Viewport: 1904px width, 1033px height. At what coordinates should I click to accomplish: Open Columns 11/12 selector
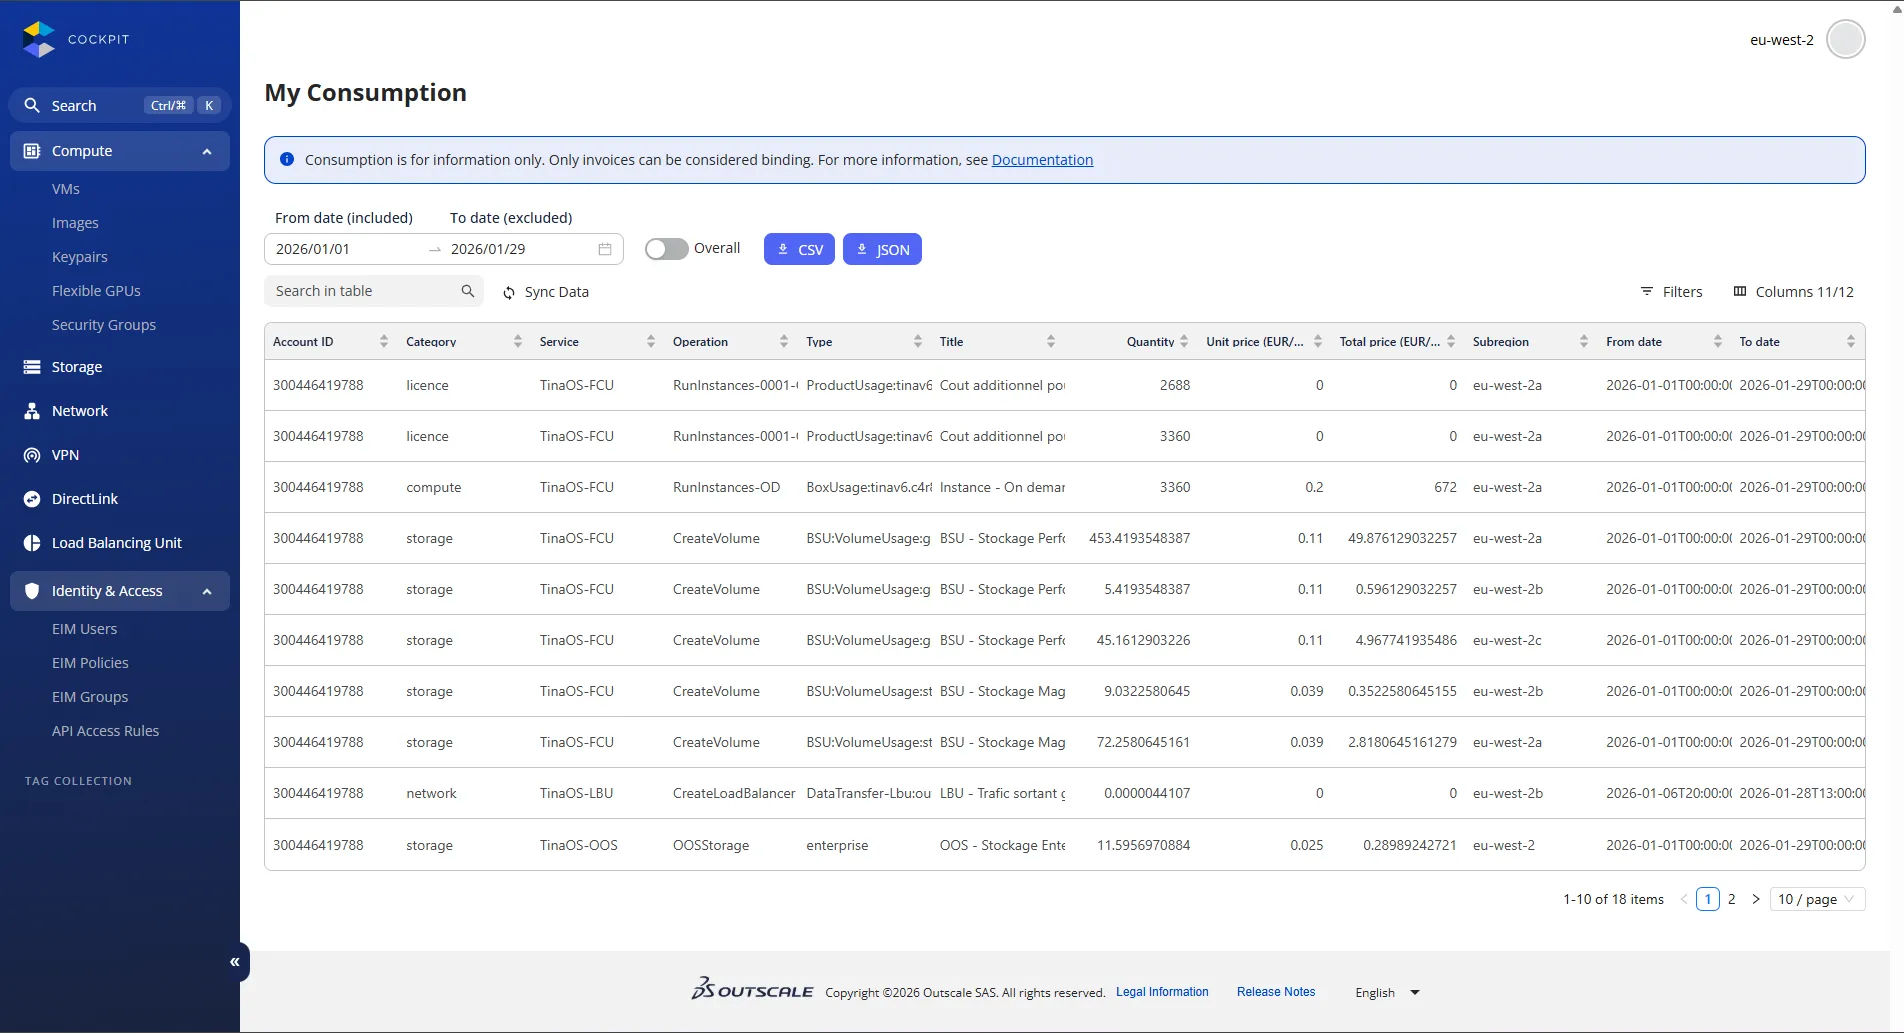[1793, 291]
